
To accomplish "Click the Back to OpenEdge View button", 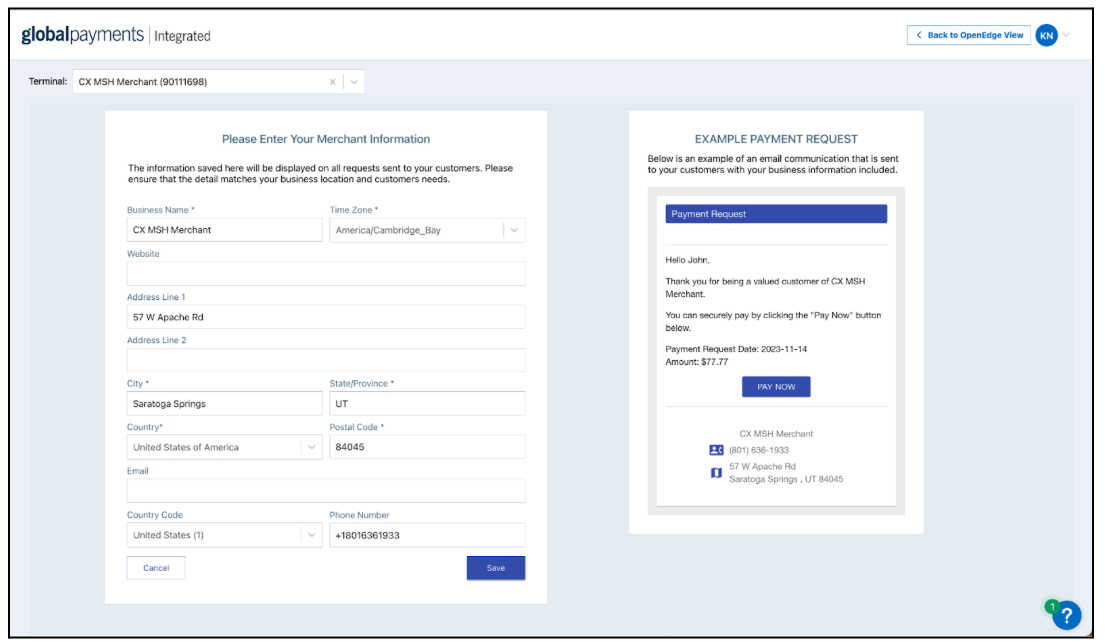I will click(x=968, y=35).
